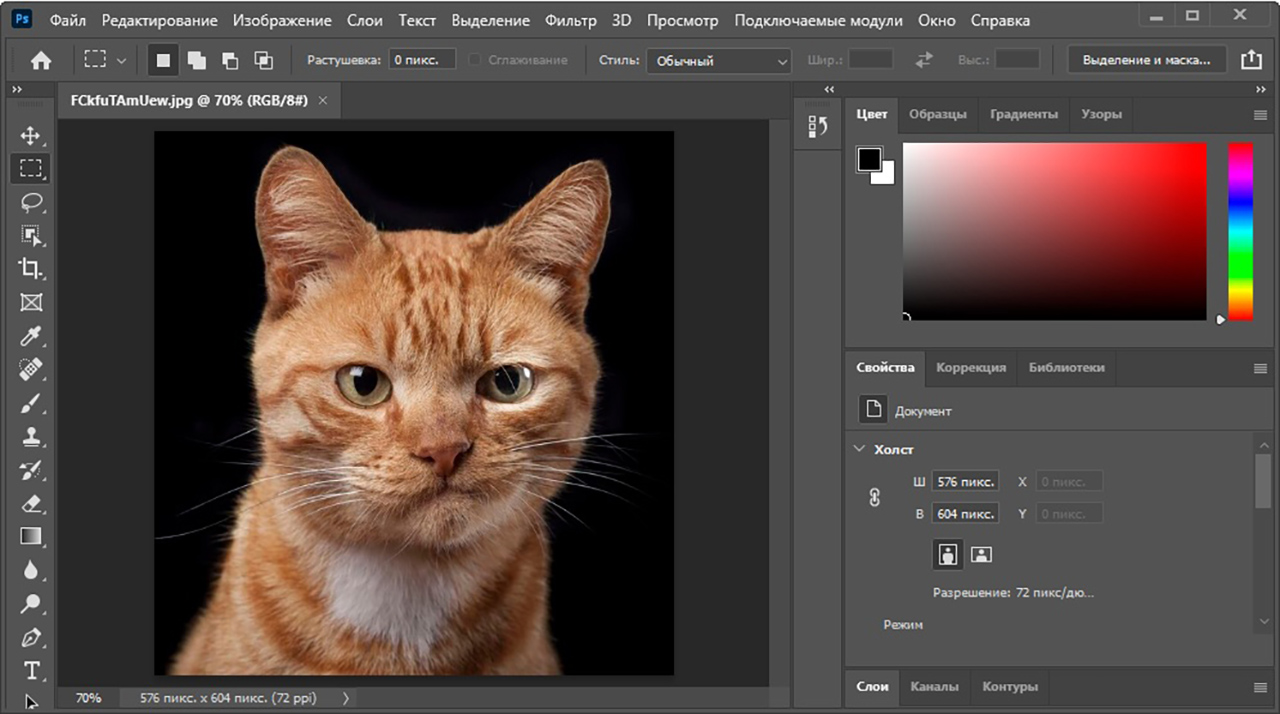Toggle the Сглаживание checkbox

[x=475, y=60]
